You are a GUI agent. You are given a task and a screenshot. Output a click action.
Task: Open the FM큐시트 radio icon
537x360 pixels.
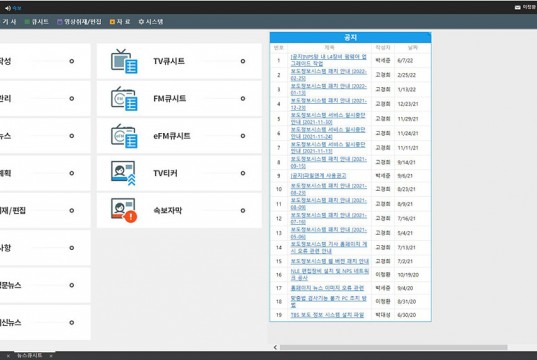pos(124,99)
